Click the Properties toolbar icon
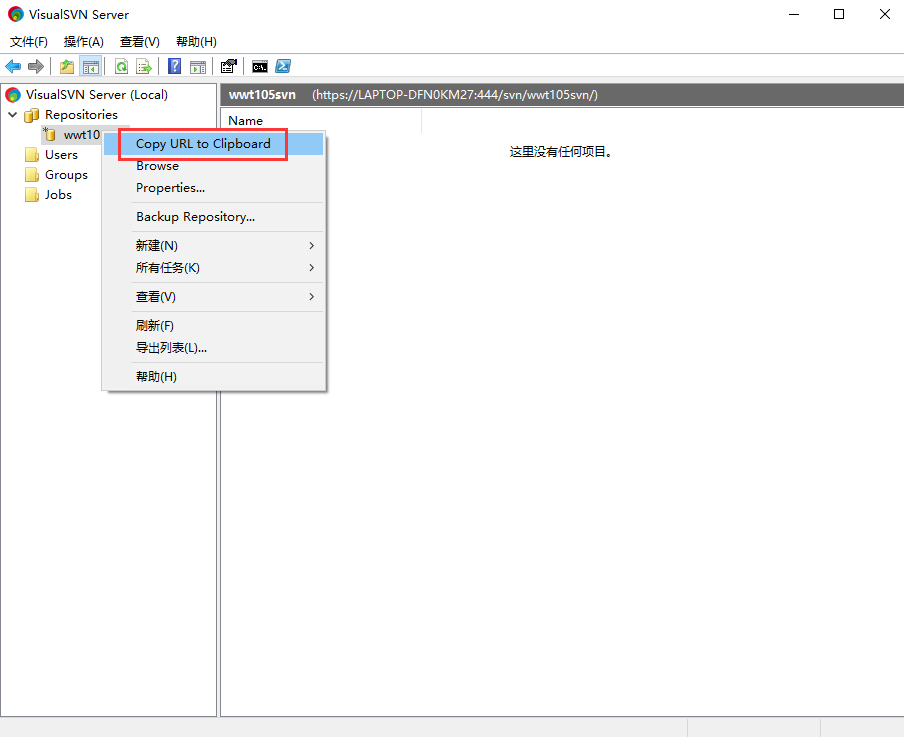This screenshot has height=737, width=904. pyautogui.click(x=229, y=67)
